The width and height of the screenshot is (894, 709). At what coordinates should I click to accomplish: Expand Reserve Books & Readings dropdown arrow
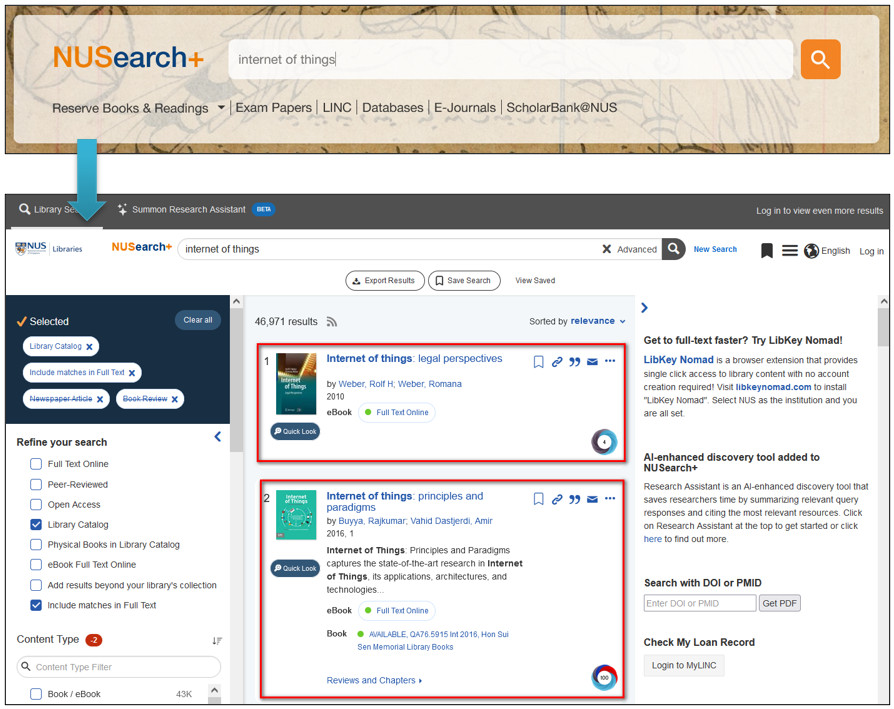(x=220, y=108)
